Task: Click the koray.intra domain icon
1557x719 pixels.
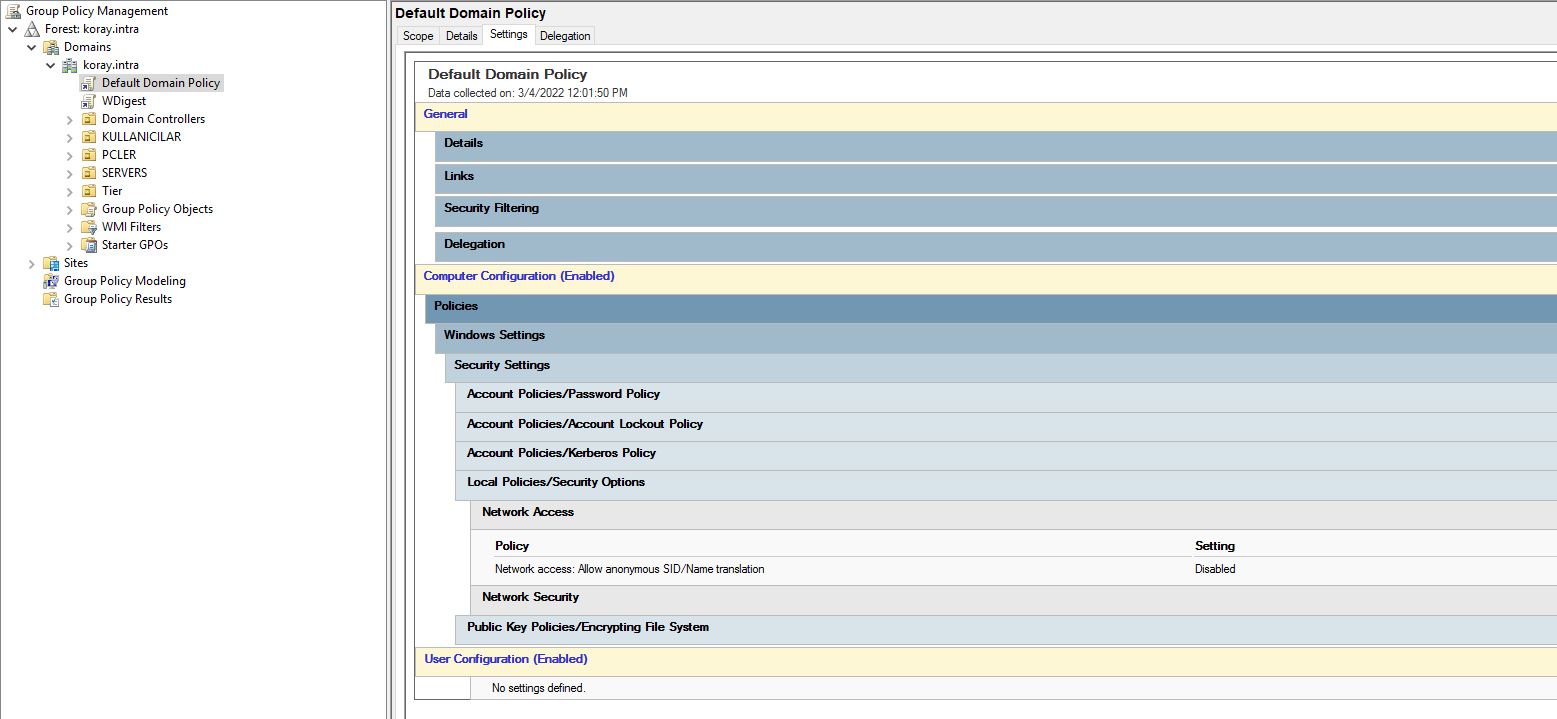Action: point(69,65)
